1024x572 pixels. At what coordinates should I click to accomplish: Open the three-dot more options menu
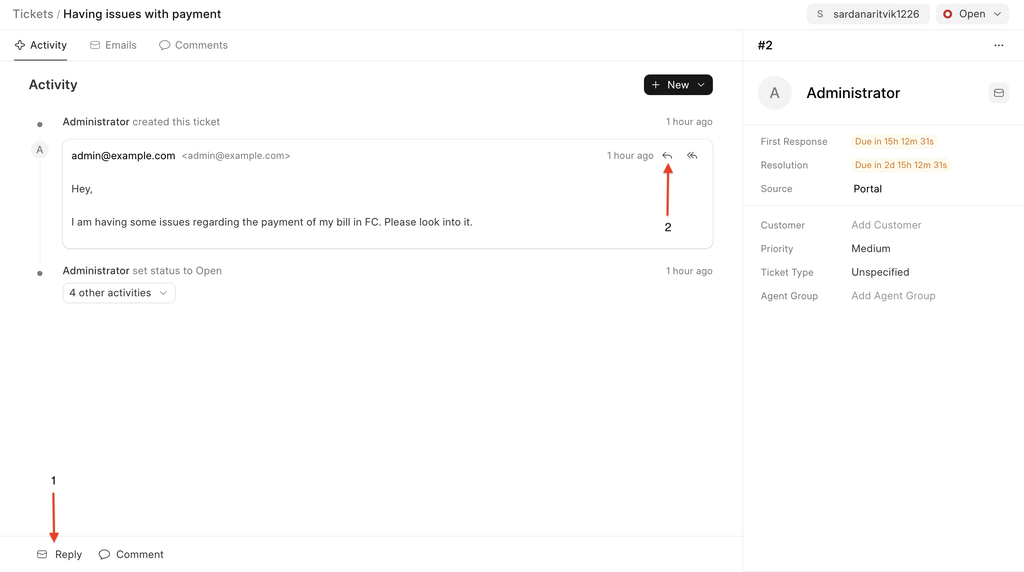point(998,46)
